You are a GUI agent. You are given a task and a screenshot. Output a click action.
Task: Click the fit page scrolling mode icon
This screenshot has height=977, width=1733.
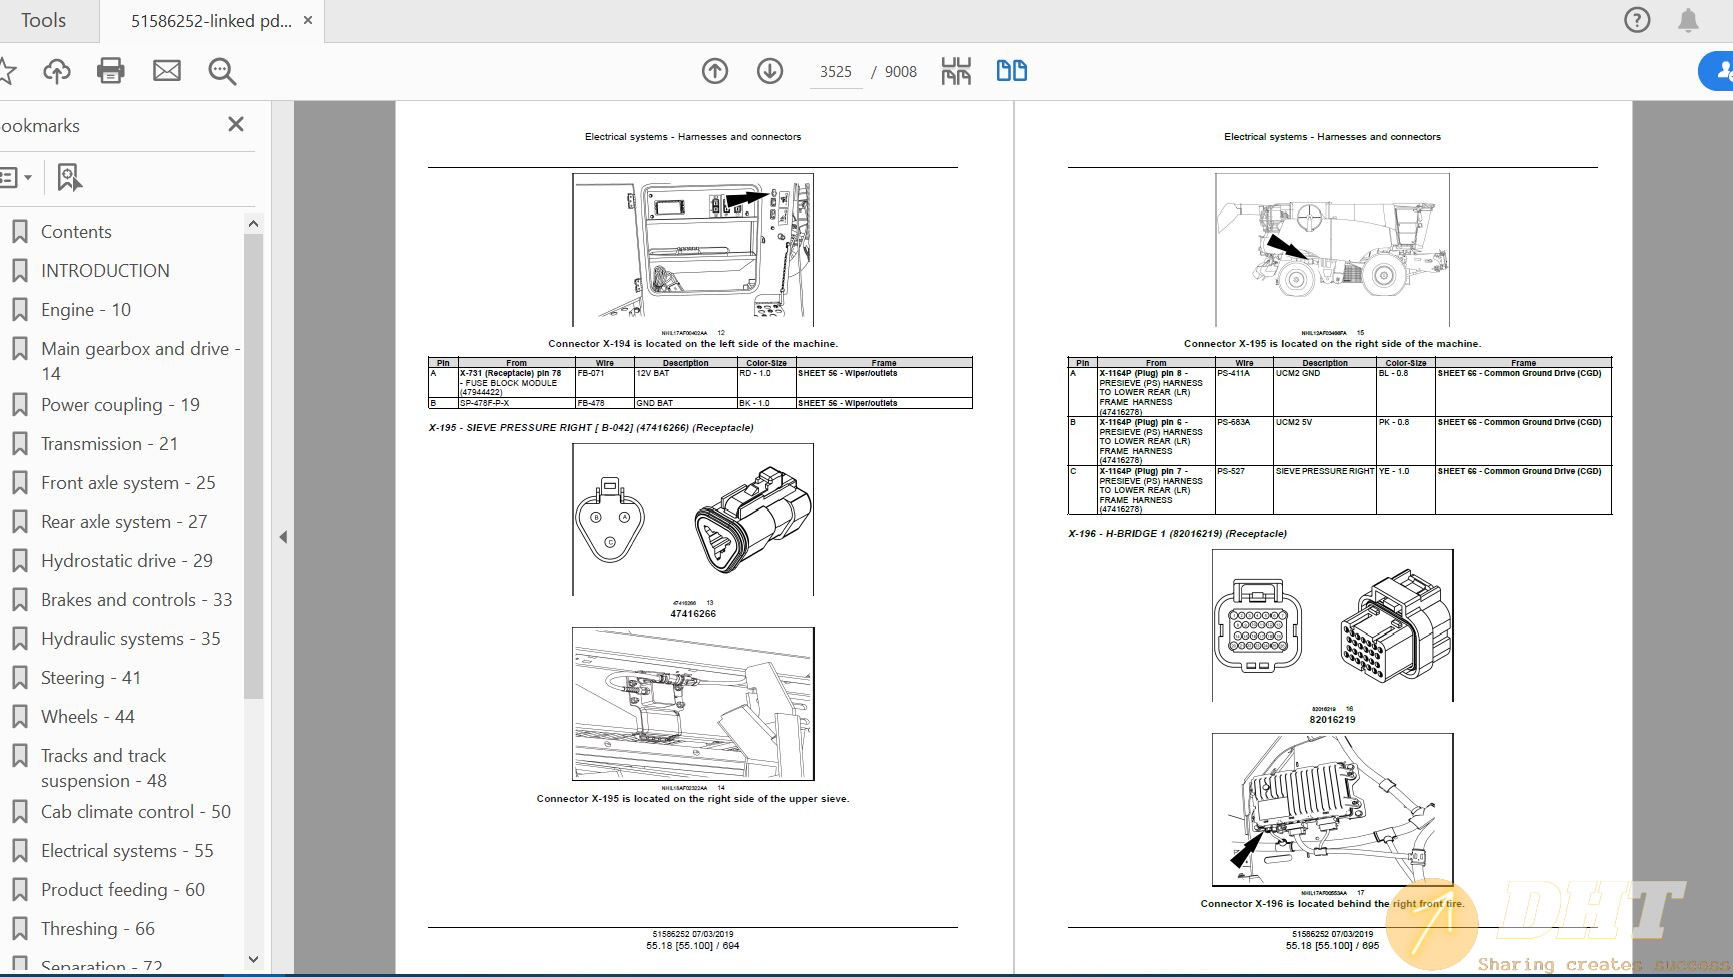pos(956,71)
